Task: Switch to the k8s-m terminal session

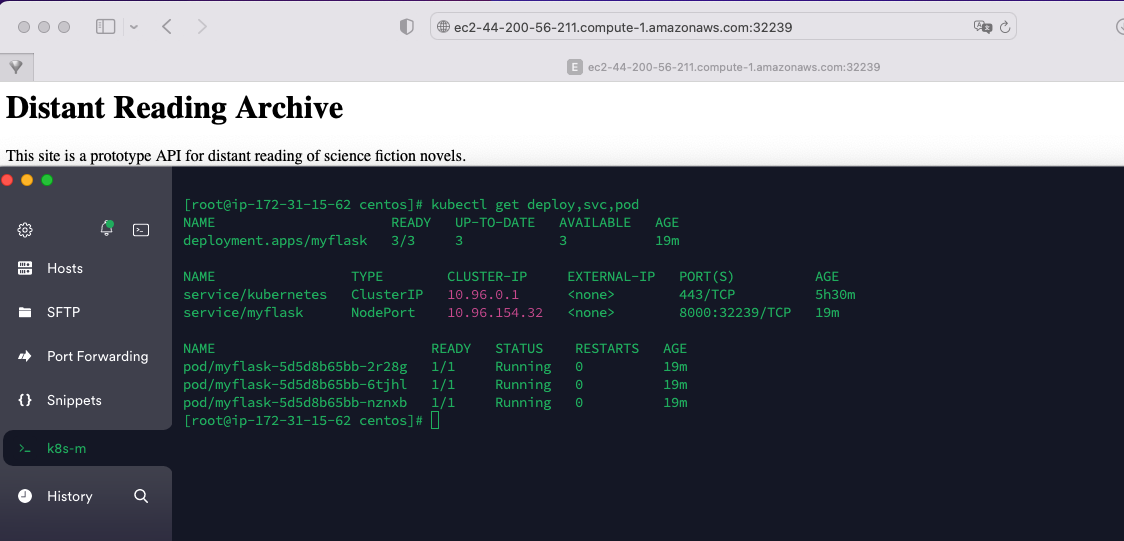Action: point(86,449)
